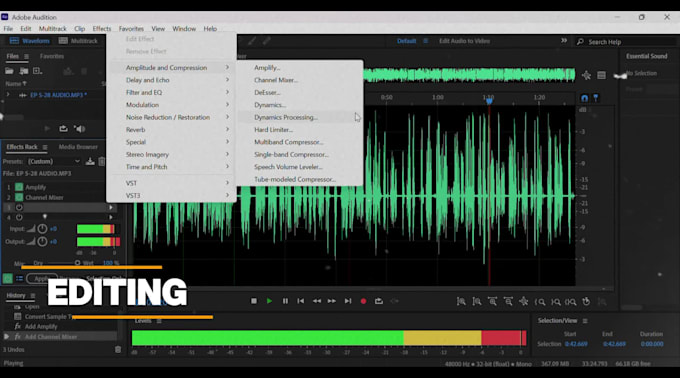This screenshot has height=378, width=680.
Task: Expand EP 5-28 AUDIO.MP3 file entry
Action: pos(8,94)
